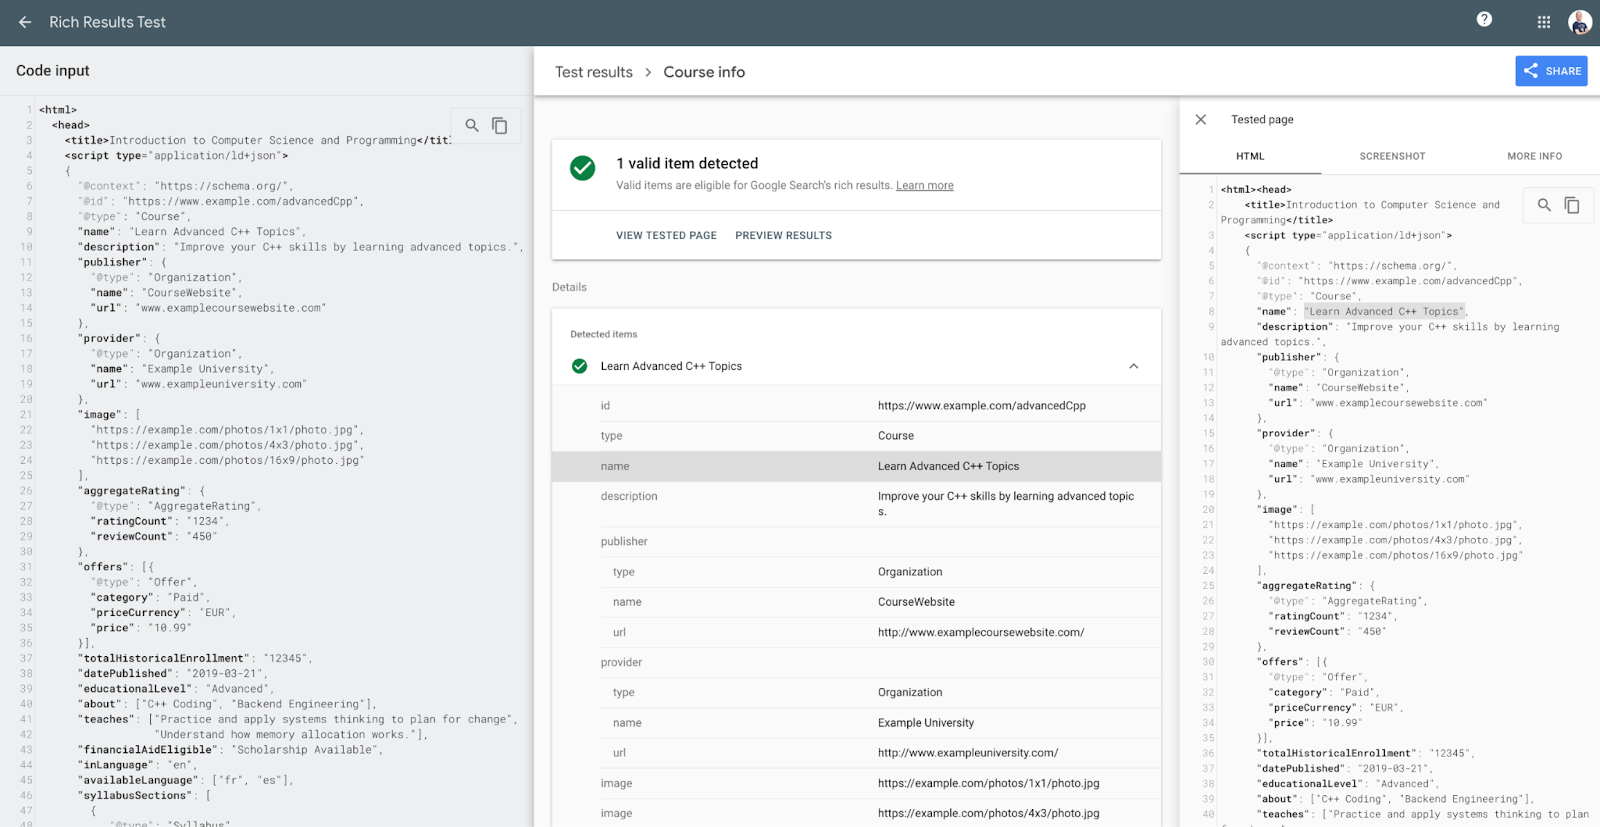This screenshot has width=1600, height=827.
Task: Click the back arrow beside Rich Results Test
Action: (x=25, y=22)
